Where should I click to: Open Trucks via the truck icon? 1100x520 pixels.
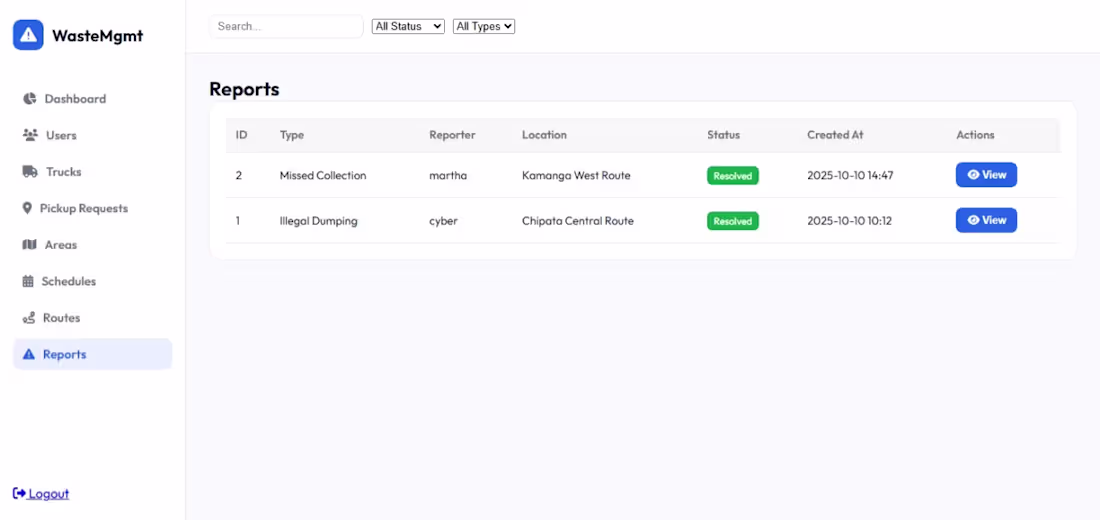[x=30, y=171]
